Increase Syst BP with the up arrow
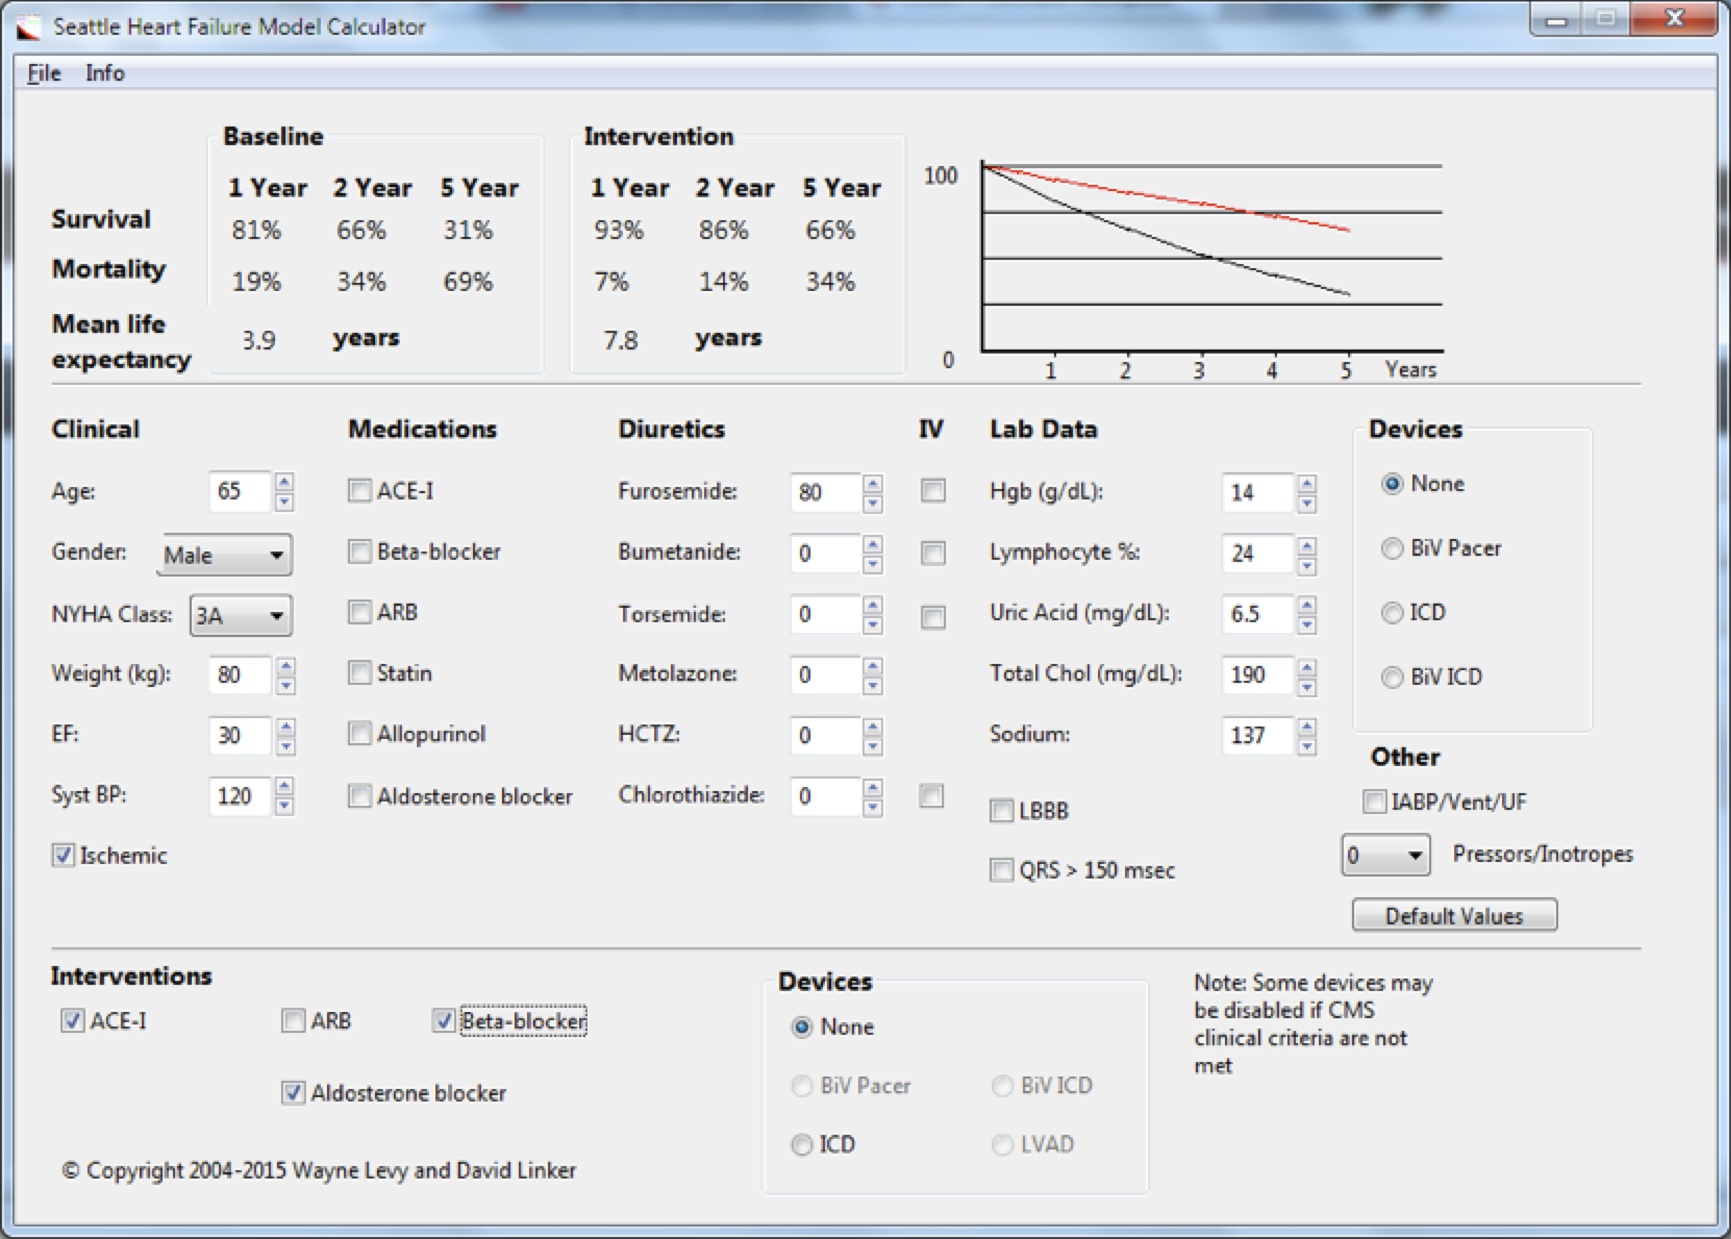 click(x=285, y=786)
